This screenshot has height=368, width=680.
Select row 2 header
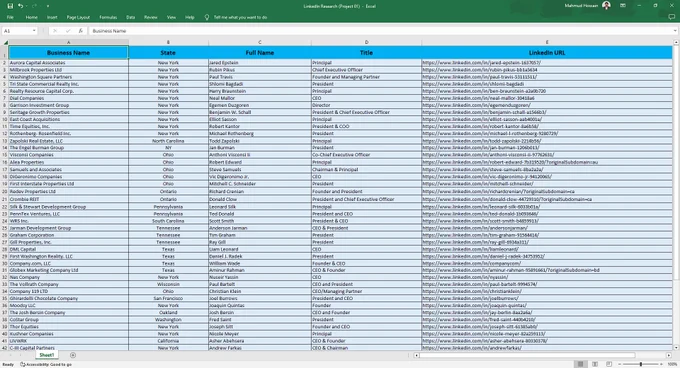pyautogui.click(x=4, y=63)
